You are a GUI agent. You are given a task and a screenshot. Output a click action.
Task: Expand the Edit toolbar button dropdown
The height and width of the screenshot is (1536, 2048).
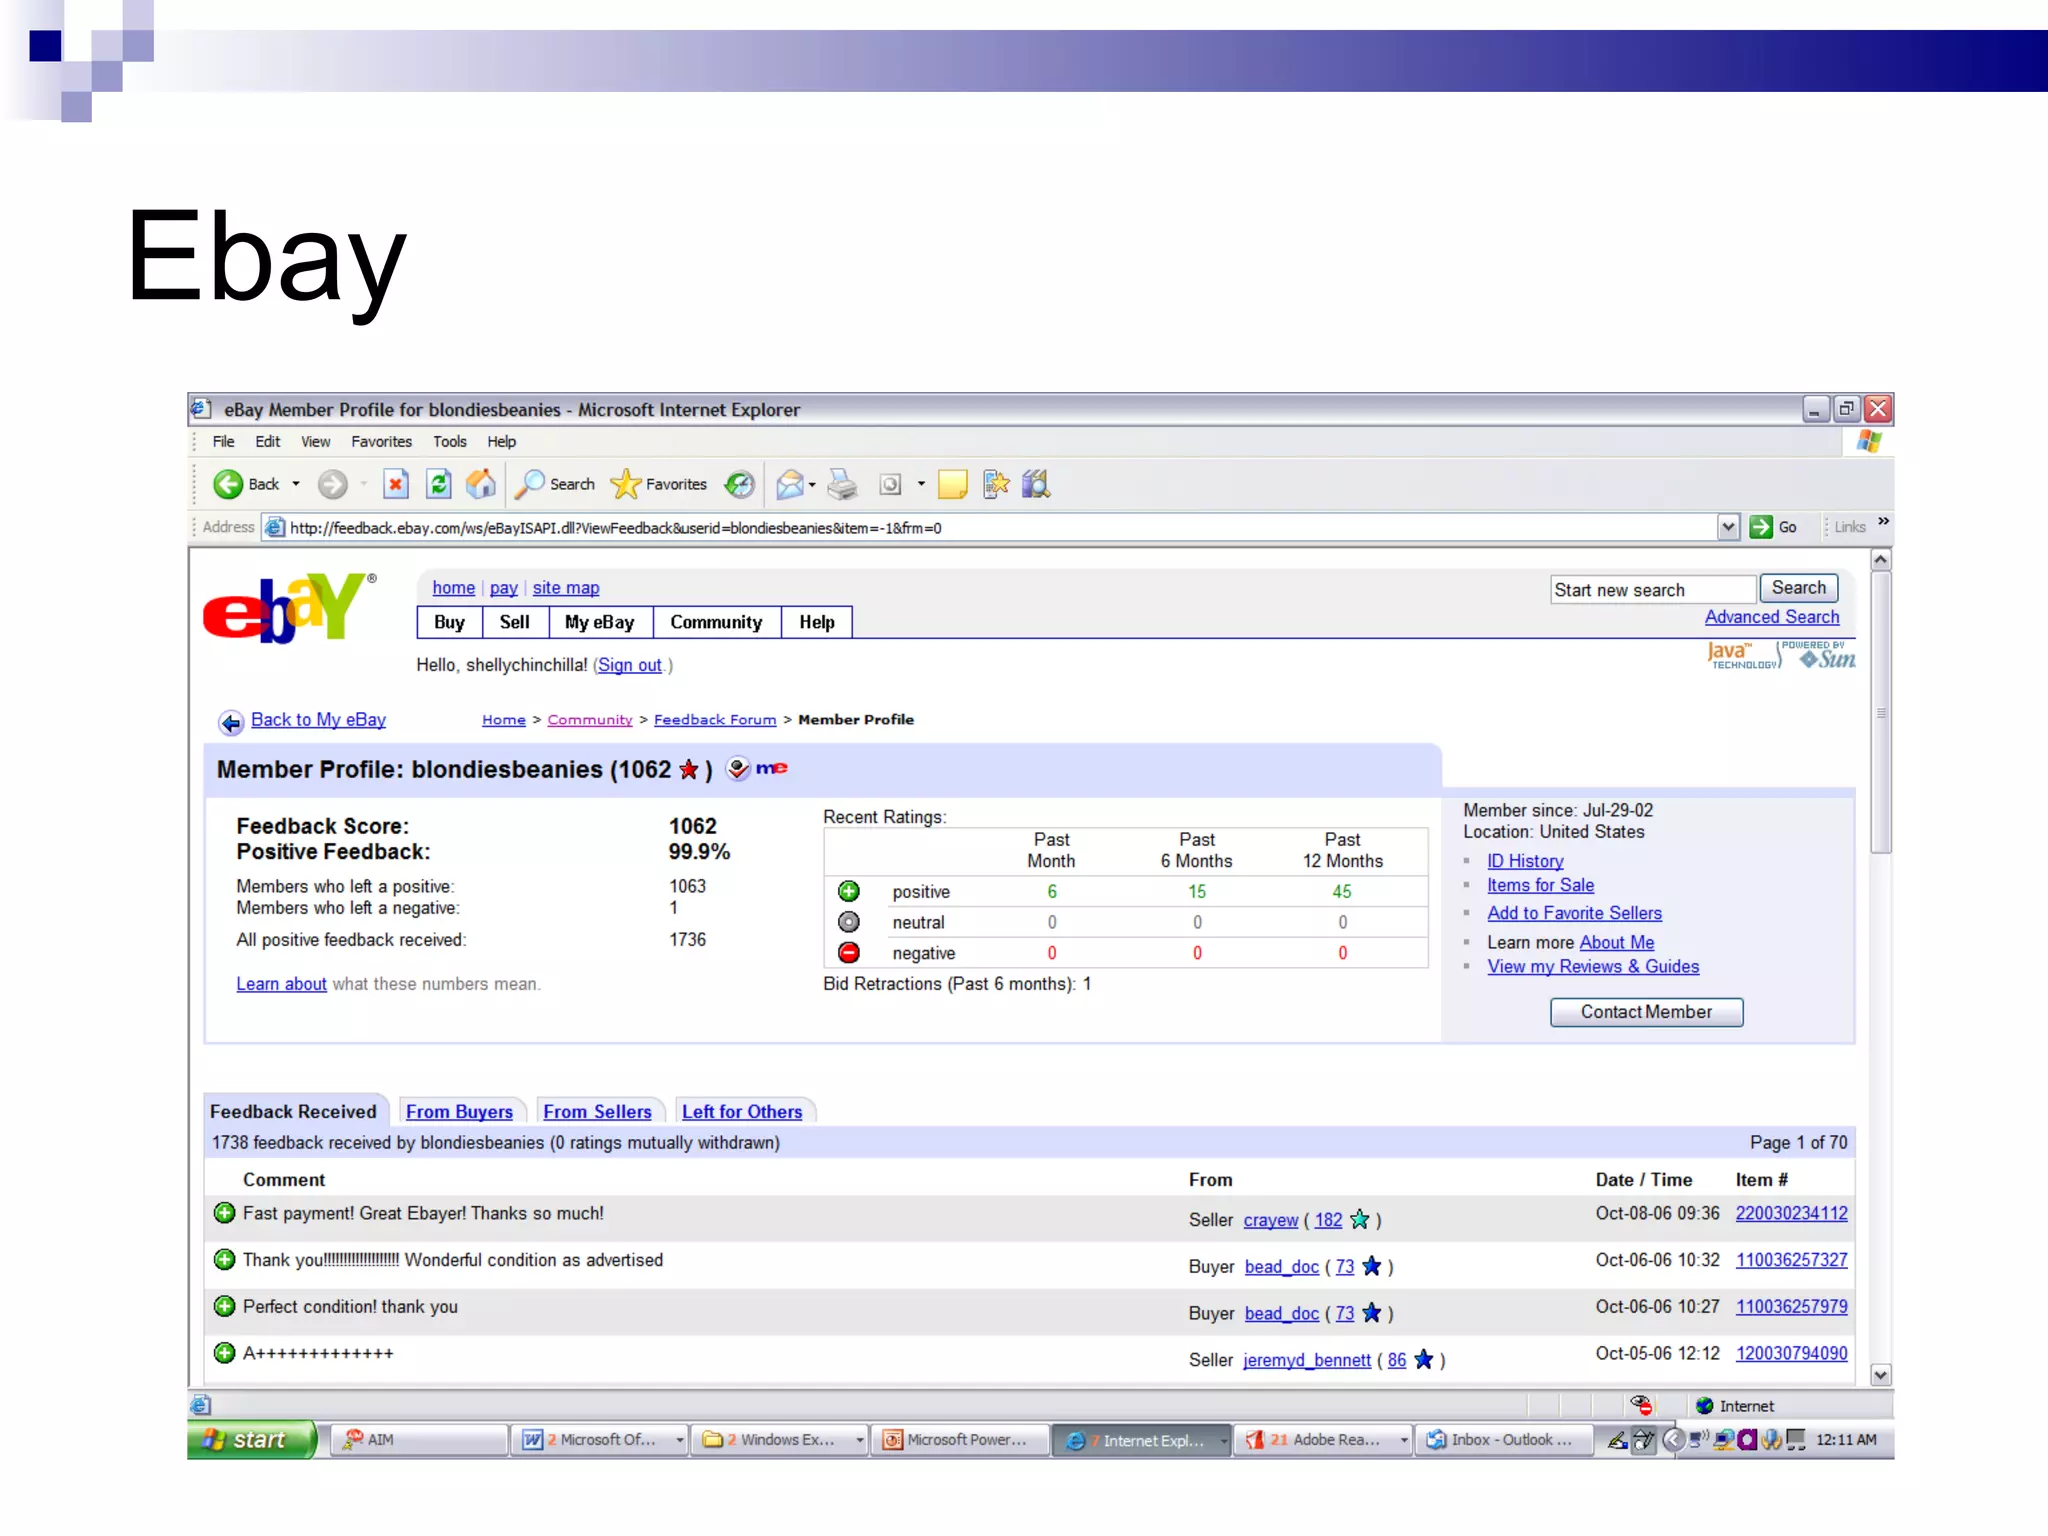pyautogui.click(x=921, y=484)
